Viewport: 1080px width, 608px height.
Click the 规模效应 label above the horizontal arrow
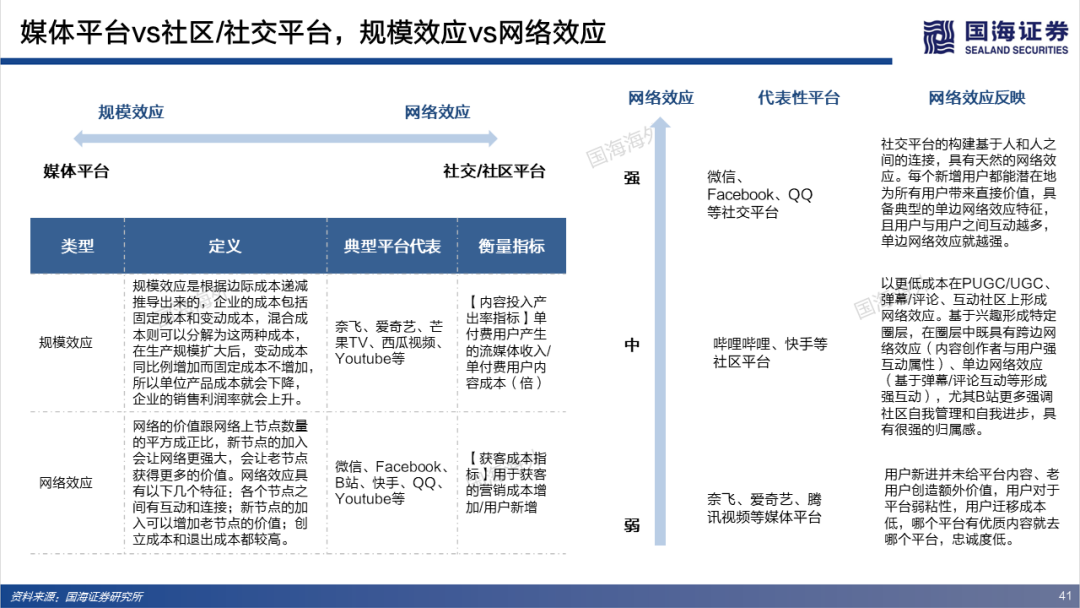tap(131, 112)
